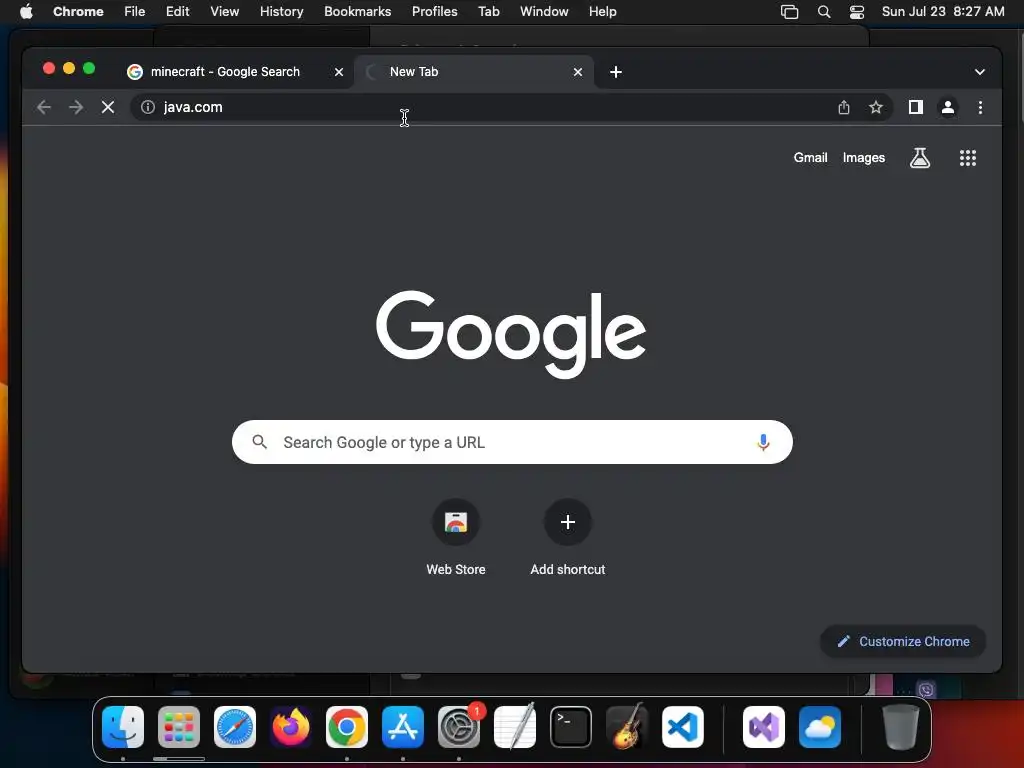Open the Profiles menu
This screenshot has width=1024, height=768.
tap(434, 12)
